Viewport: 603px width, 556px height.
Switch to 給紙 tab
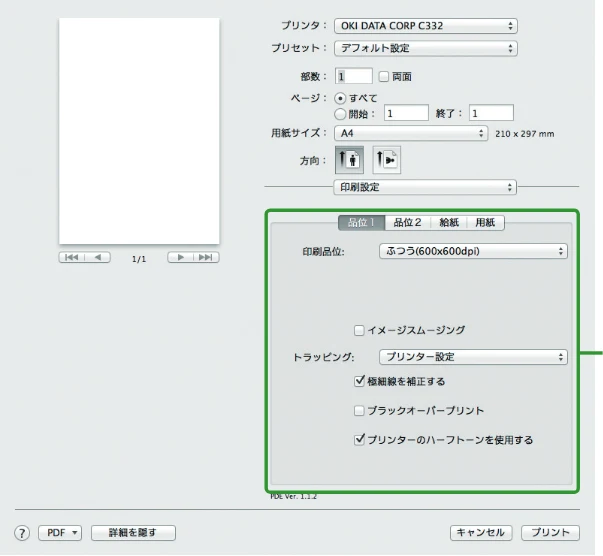pyautogui.click(x=449, y=223)
